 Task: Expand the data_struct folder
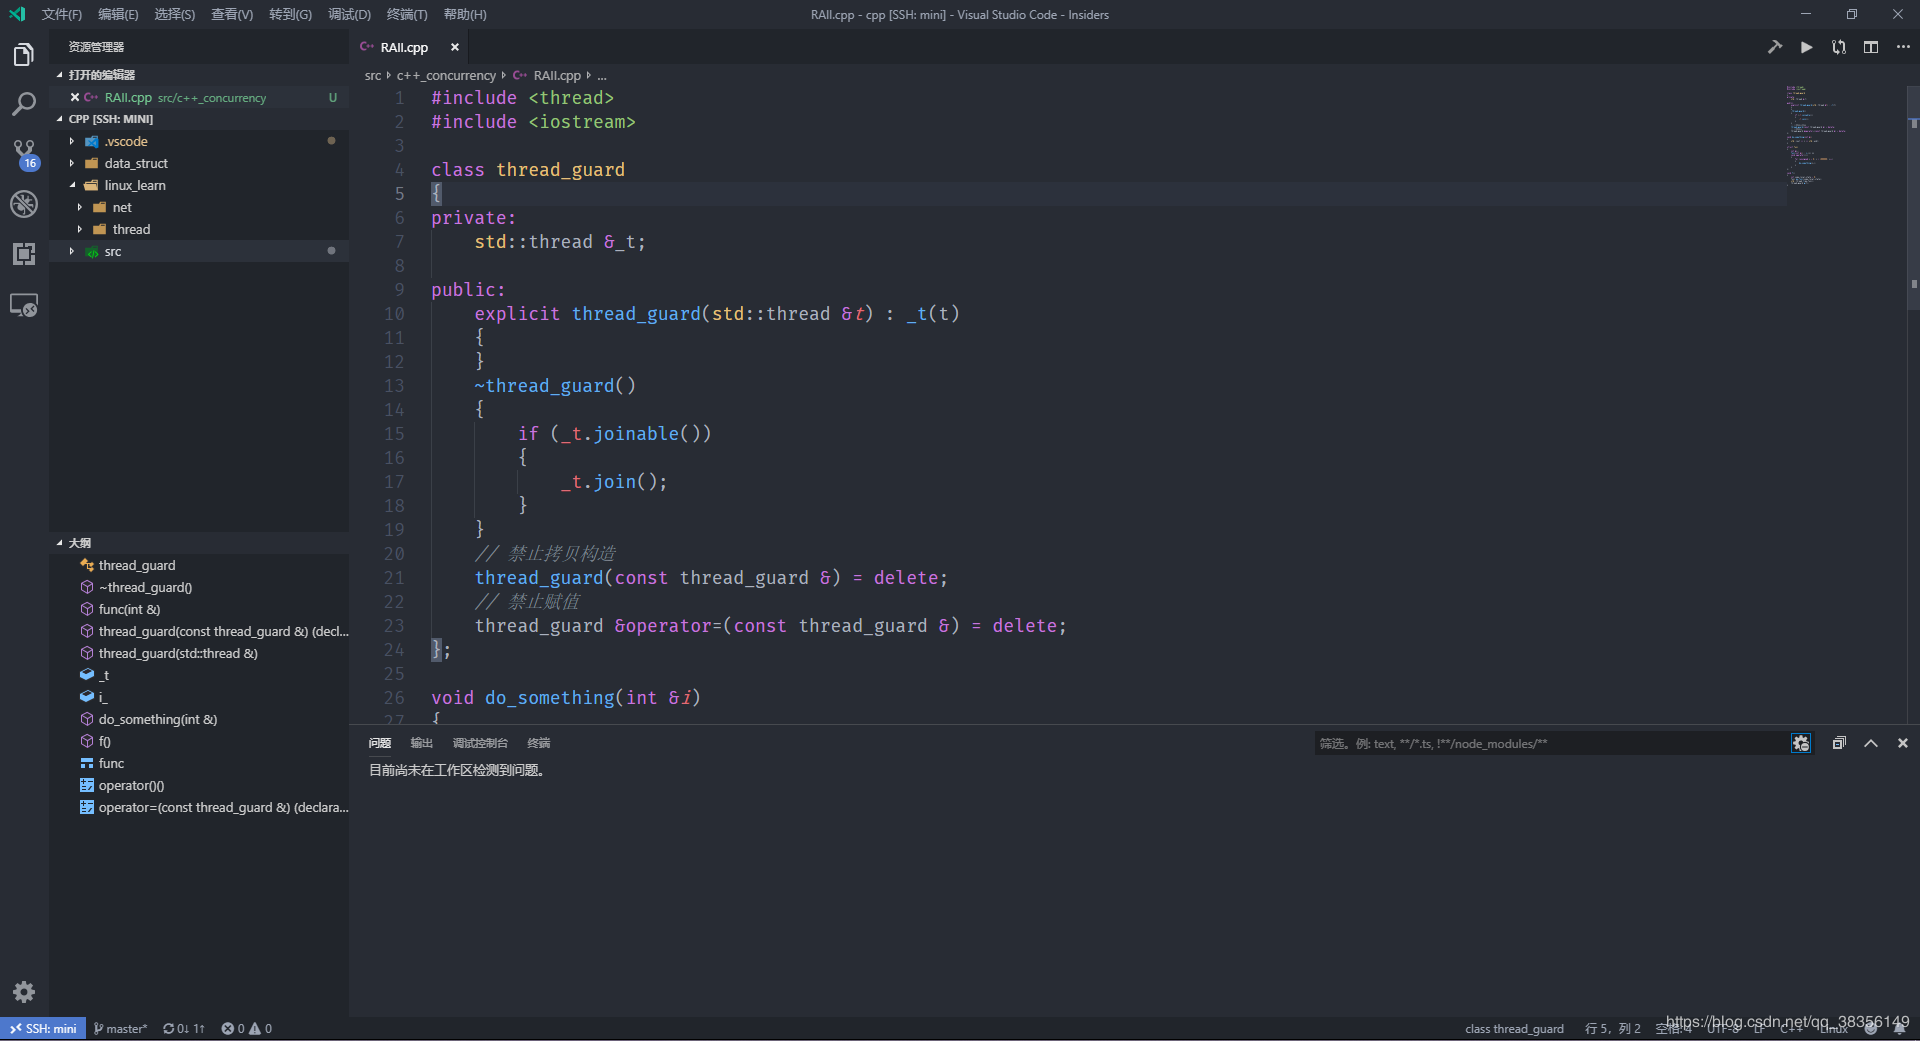pyautogui.click(x=135, y=163)
